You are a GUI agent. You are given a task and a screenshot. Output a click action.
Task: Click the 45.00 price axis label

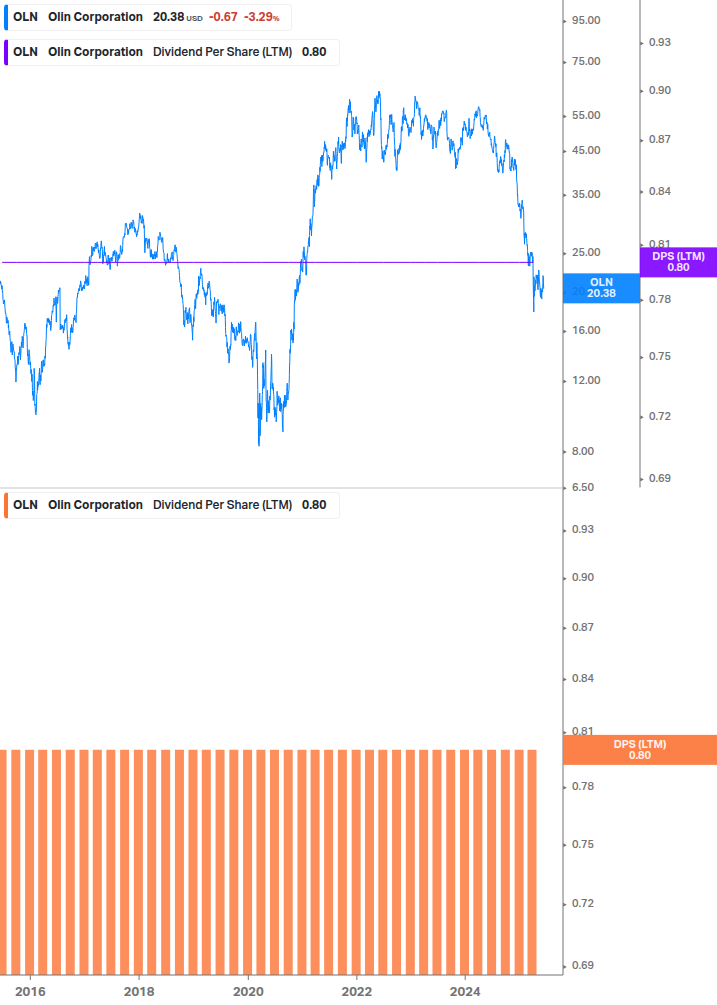point(586,151)
